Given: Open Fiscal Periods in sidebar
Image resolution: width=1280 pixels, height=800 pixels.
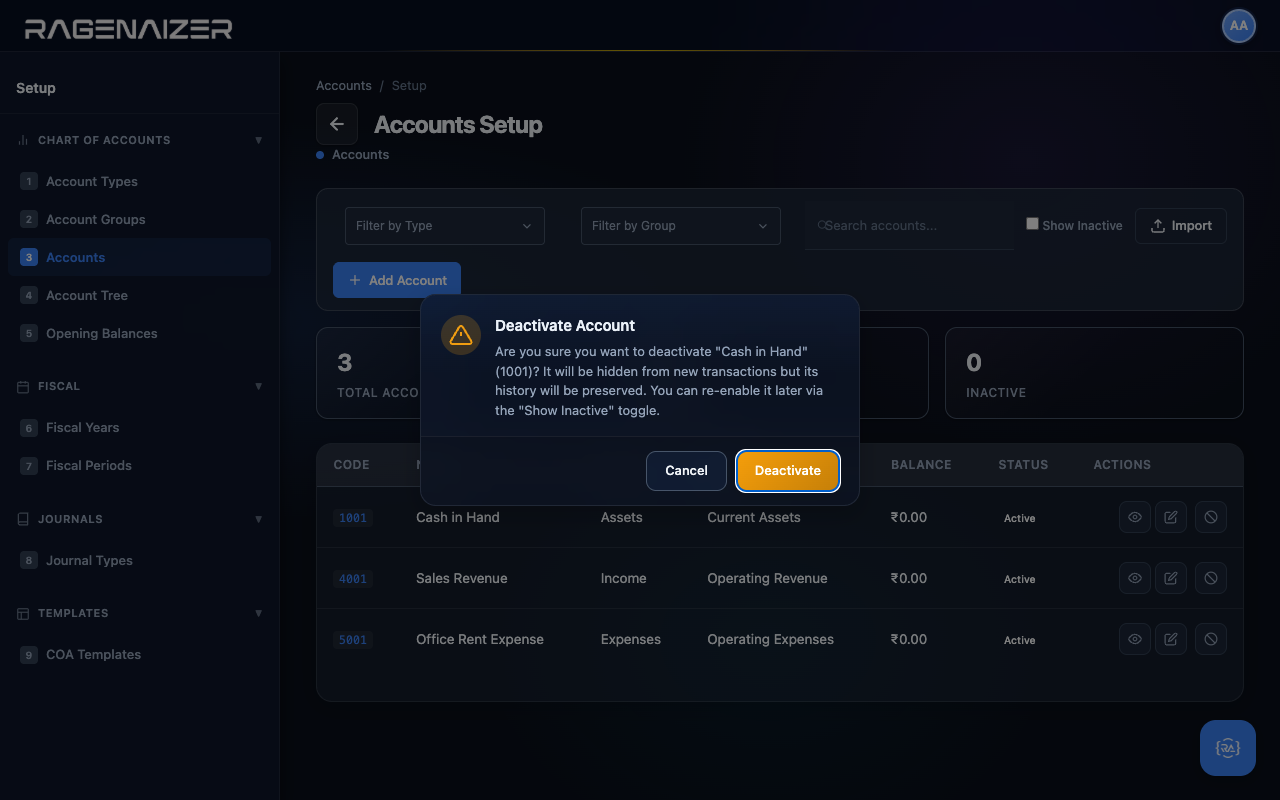Looking at the screenshot, I should tap(140, 465).
